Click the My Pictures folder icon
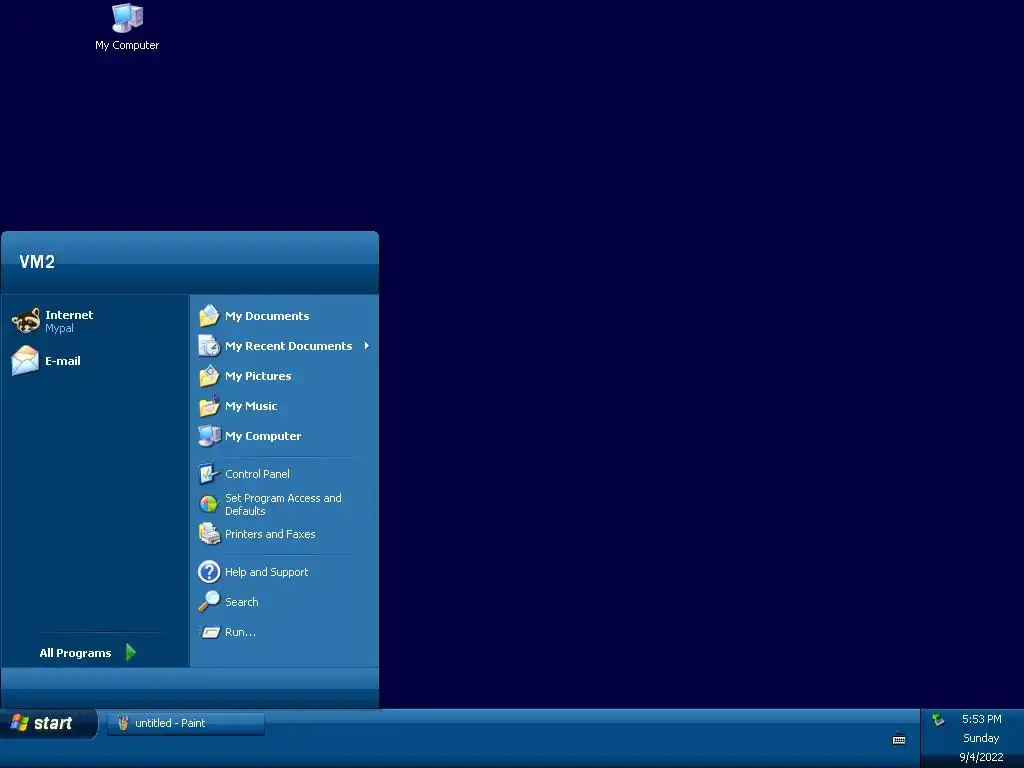 tap(209, 376)
